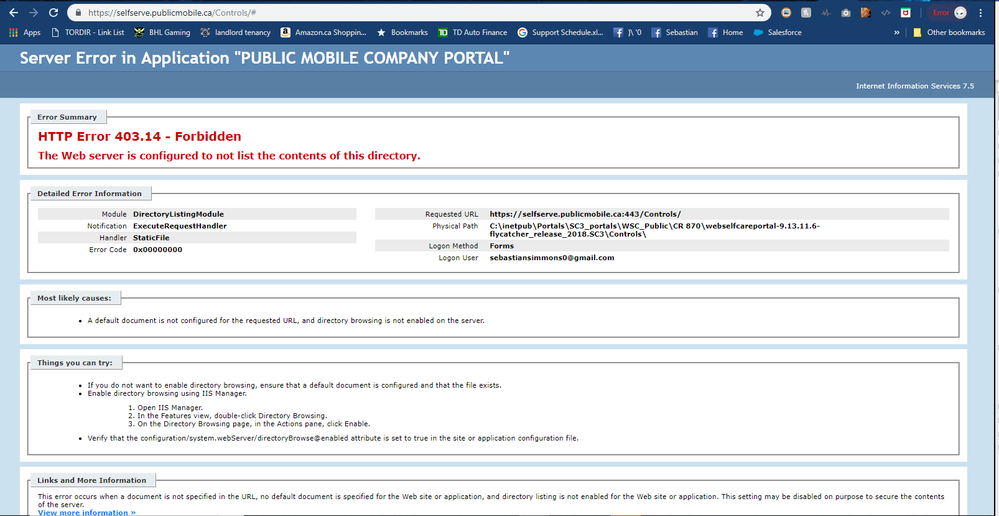Image resolution: width=999 pixels, height=516 pixels.
Task: Open the Chrome three-dot menu
Action: [x=981, y=13]
